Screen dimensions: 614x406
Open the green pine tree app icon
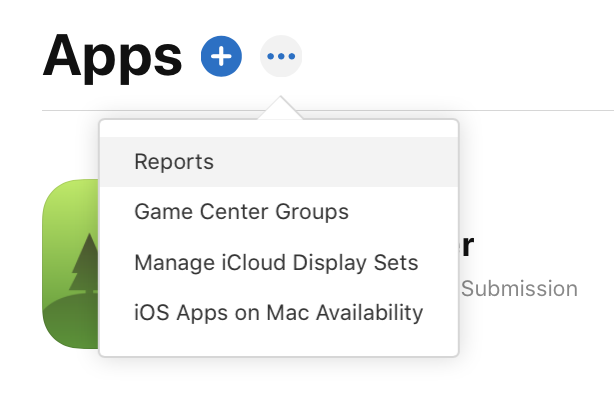pyautogui.click(x=70, y=265)
